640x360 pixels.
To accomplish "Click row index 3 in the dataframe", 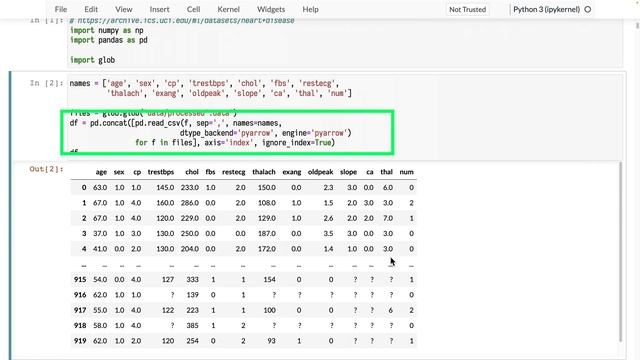I will coord(84,233).
